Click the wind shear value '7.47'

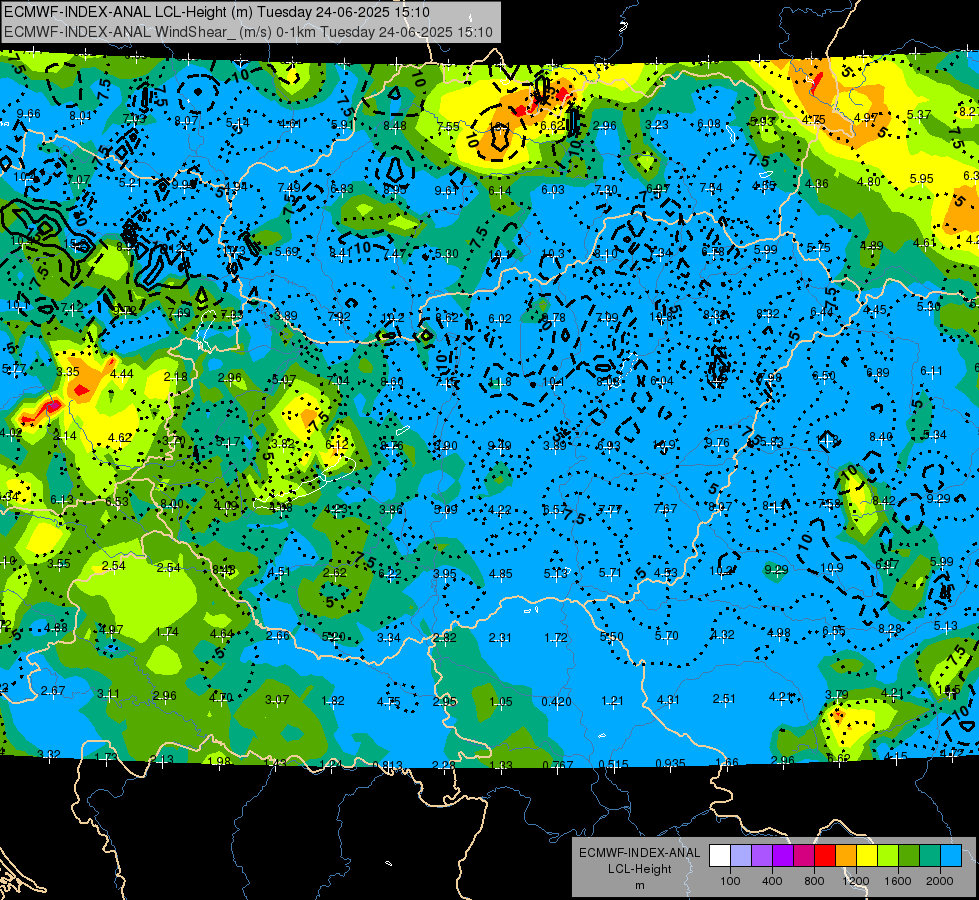point(395,254)
